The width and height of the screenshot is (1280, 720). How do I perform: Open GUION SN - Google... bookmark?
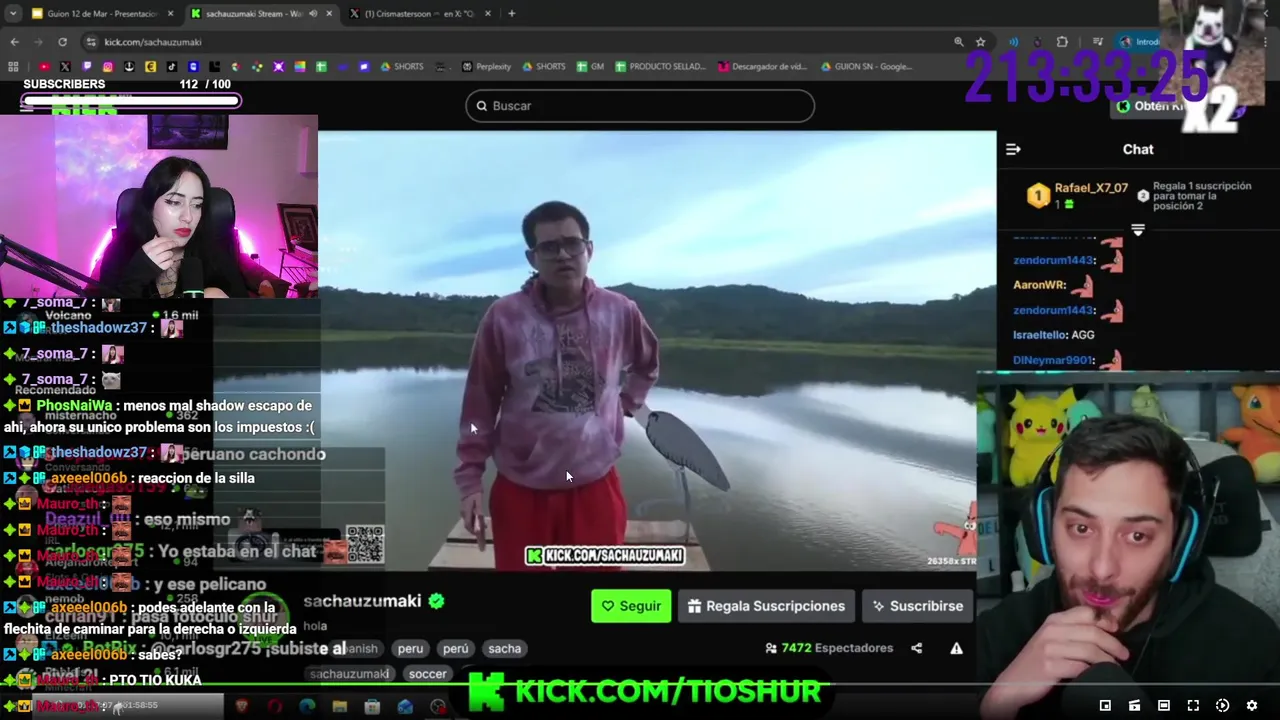(x=866, y=67)
